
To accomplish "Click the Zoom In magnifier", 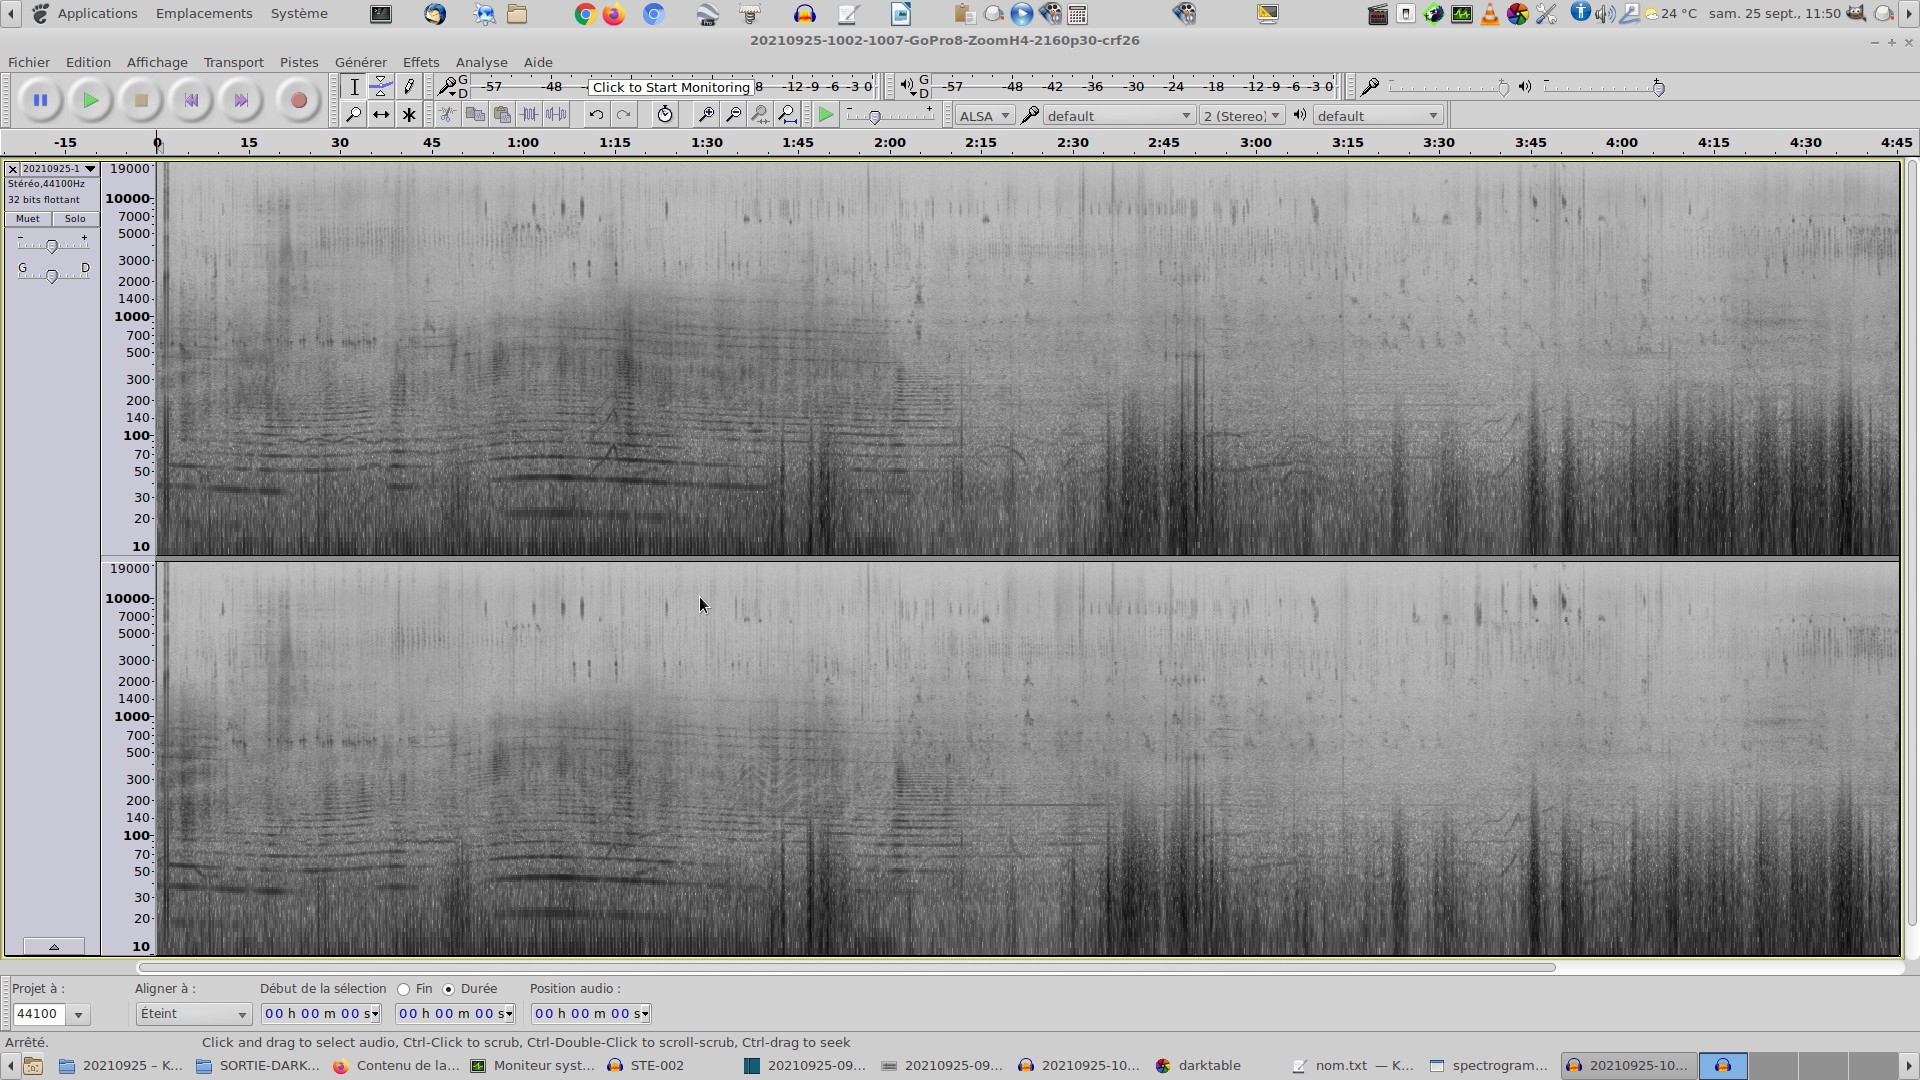I will (x=705, y=115).
